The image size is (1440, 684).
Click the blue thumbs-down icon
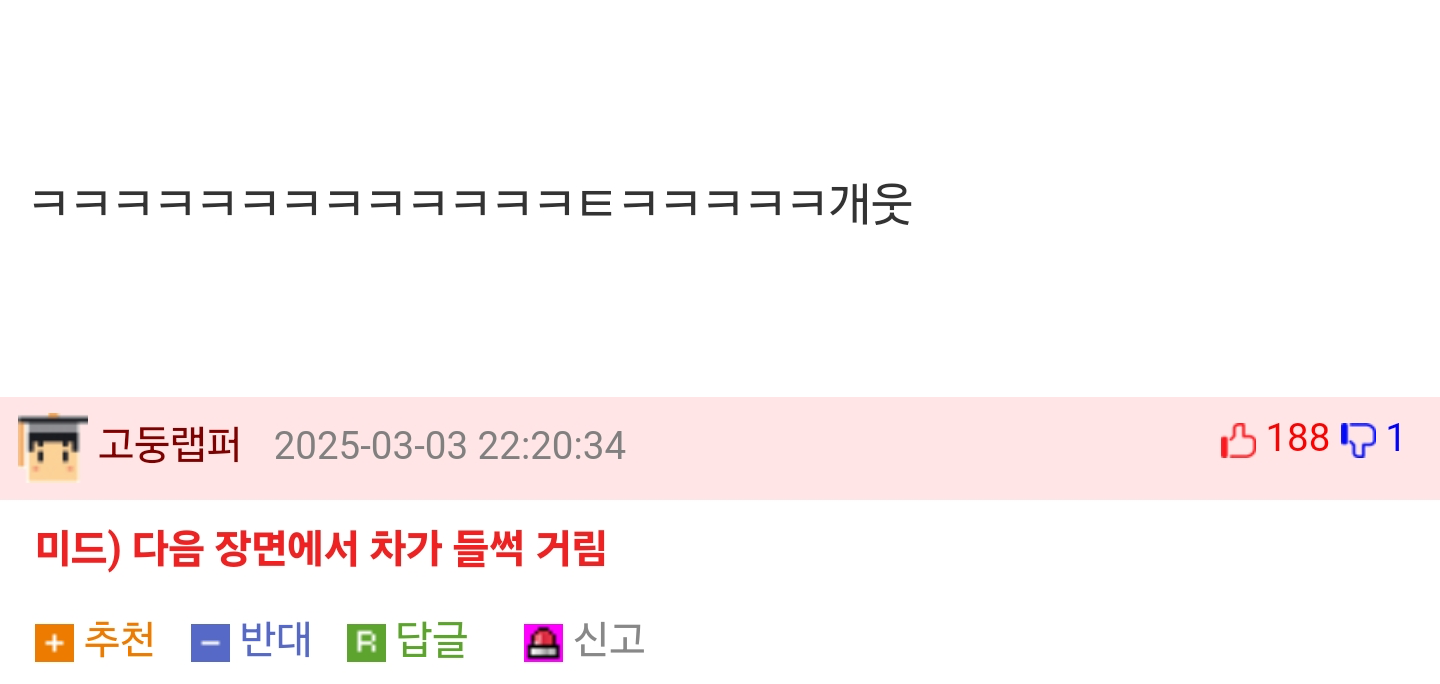click(1359, 440)
